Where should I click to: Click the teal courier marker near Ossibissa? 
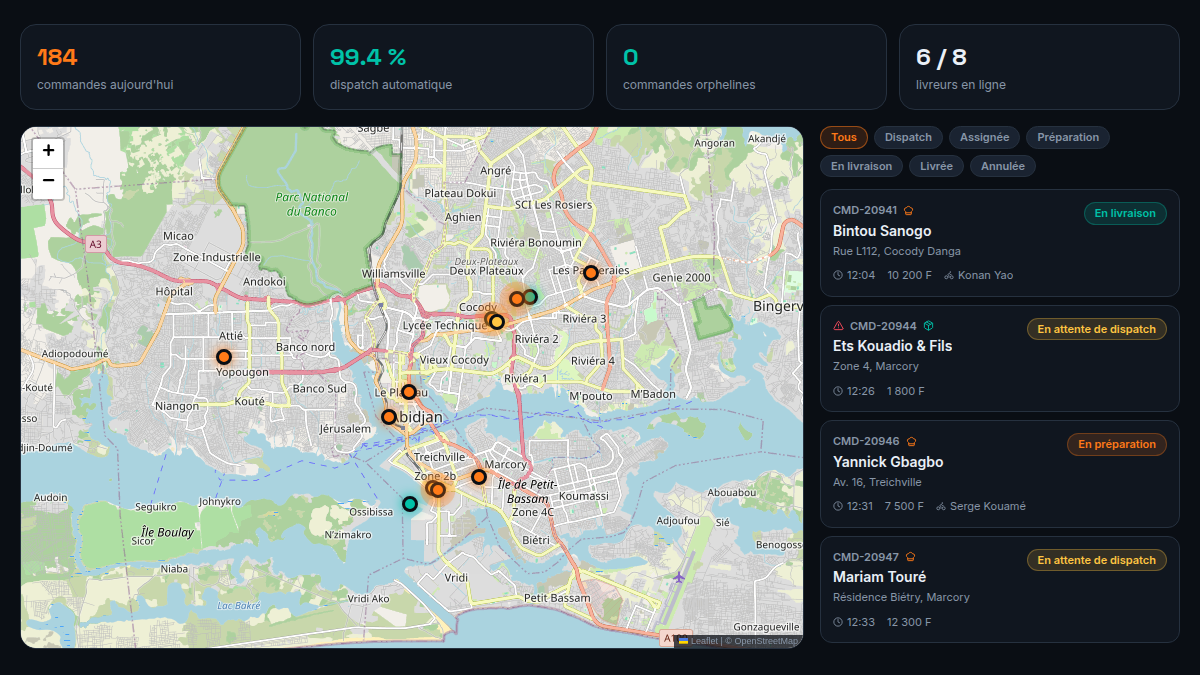click(410, 504)
